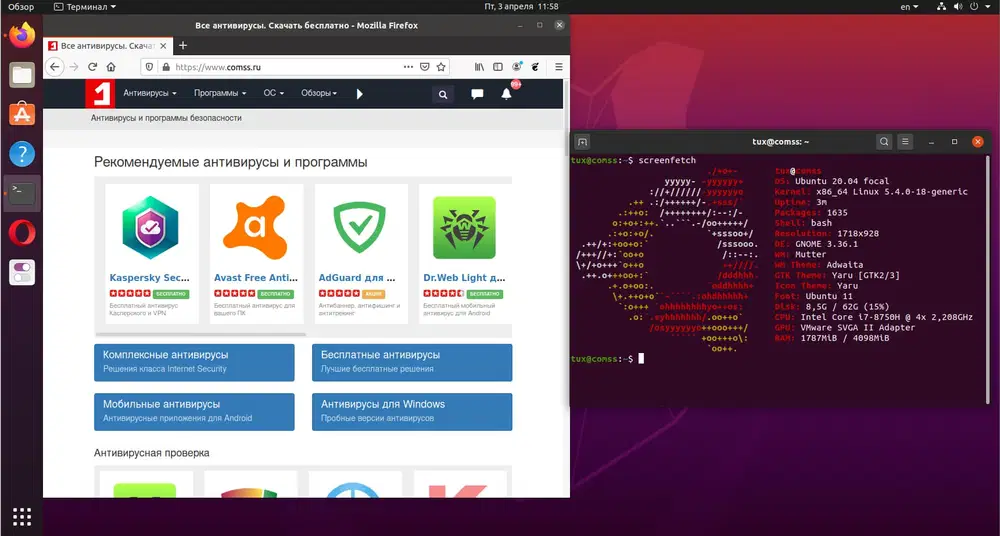1000x536 pixels.
Task: Search in the terminal window
Action: tap(884, 142)
